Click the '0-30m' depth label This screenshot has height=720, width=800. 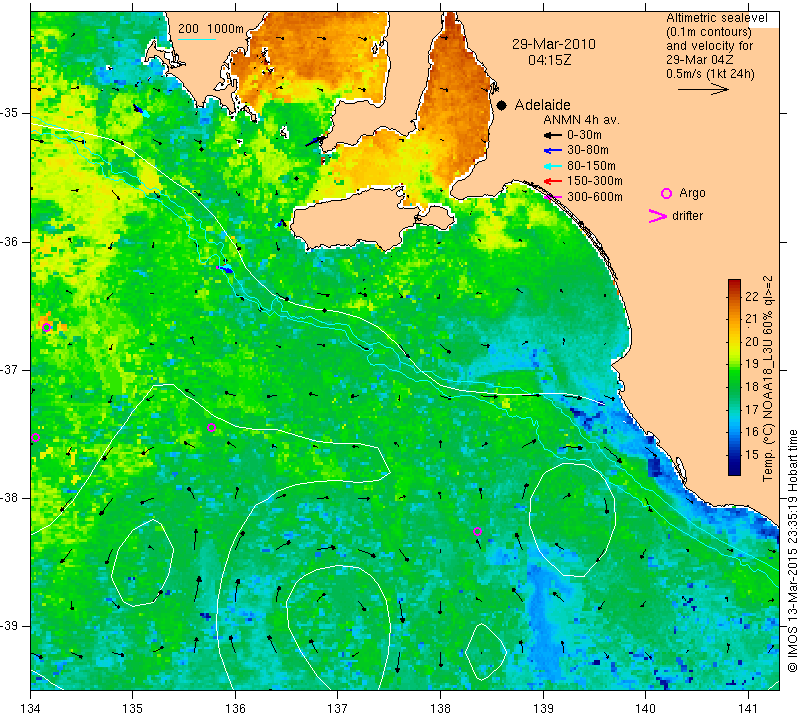584,135
